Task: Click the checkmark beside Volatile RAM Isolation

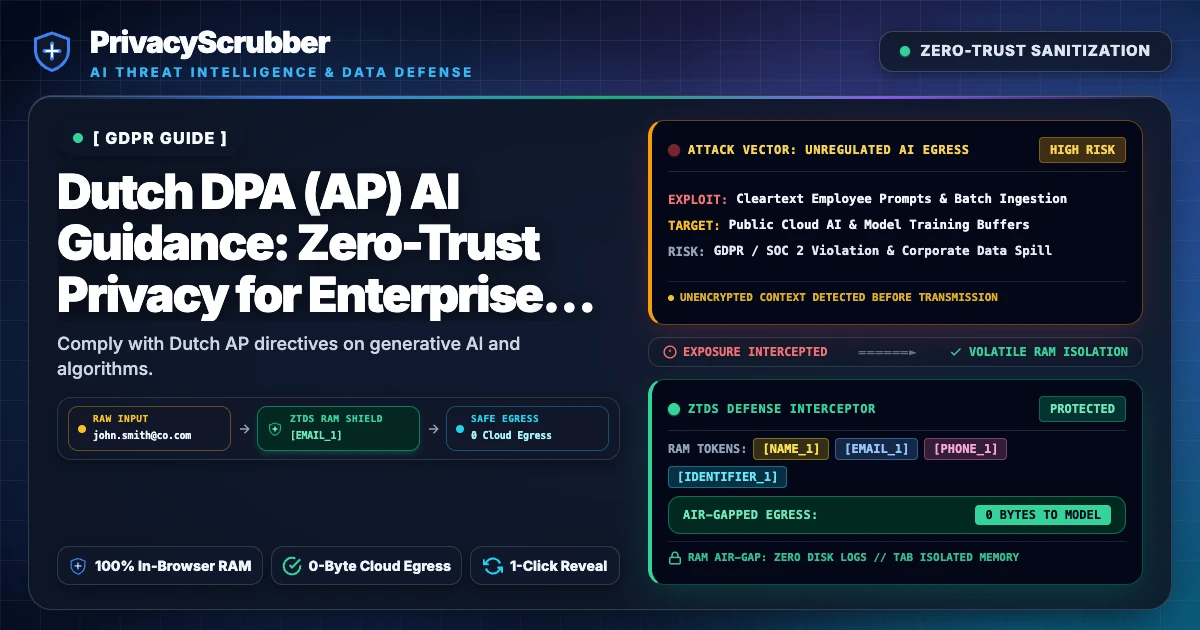Action: tap(956, 352)
